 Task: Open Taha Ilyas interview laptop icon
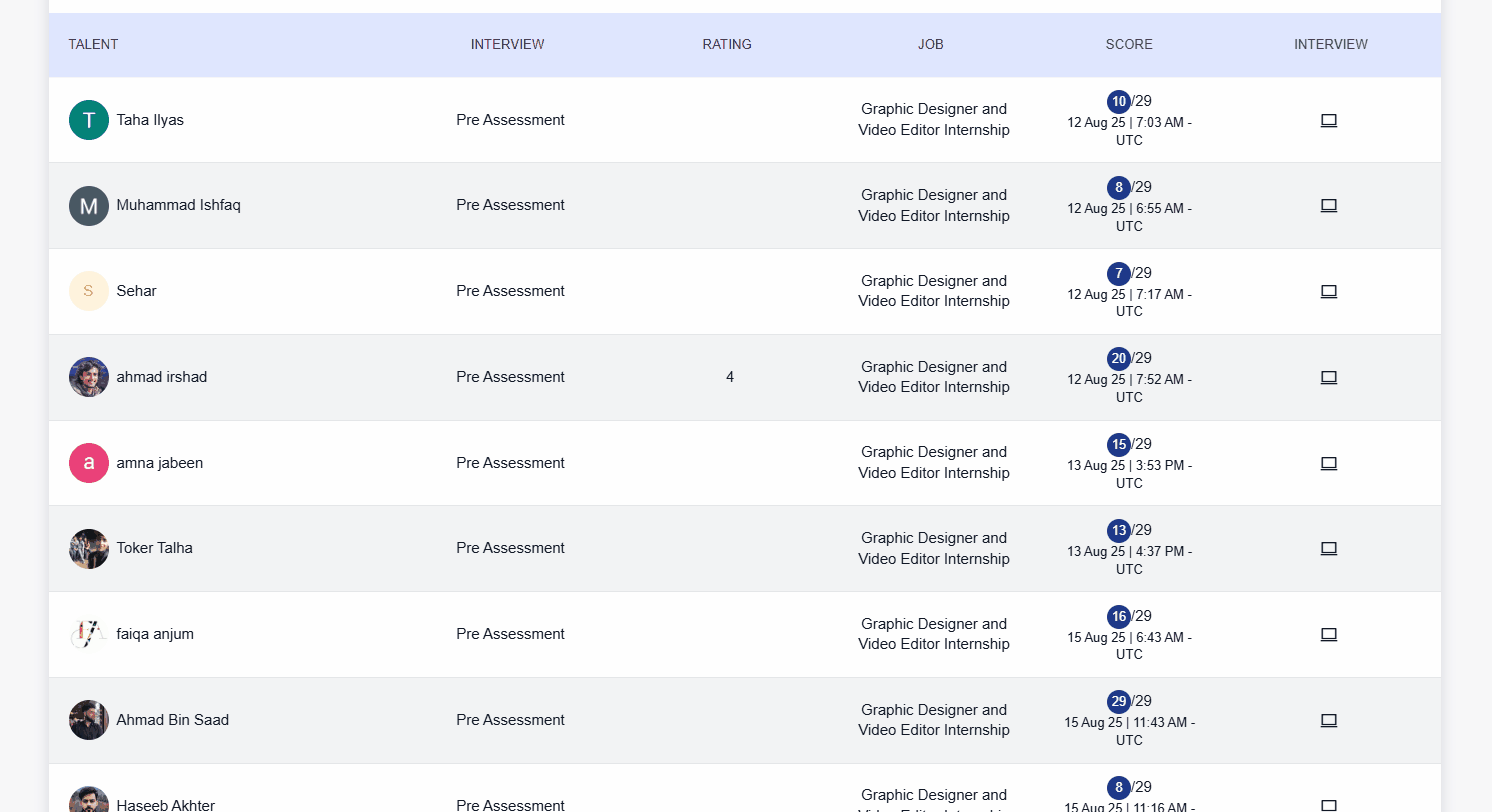coord(1328,120)
